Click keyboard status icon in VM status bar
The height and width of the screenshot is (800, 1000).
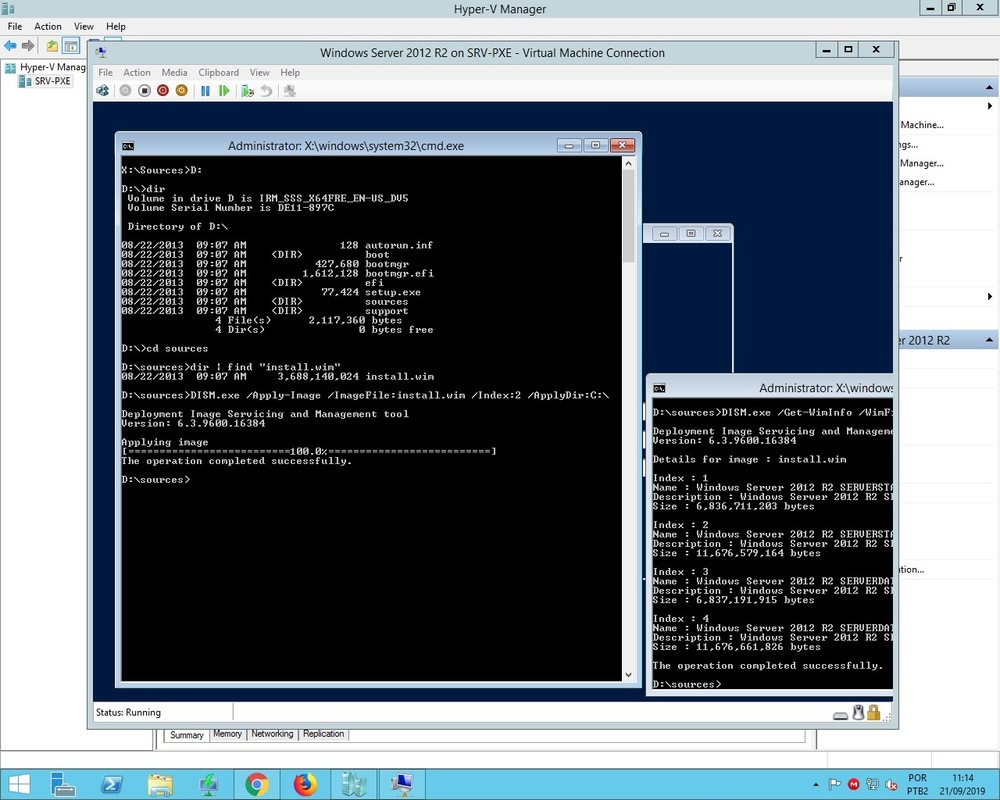point(841,715)
